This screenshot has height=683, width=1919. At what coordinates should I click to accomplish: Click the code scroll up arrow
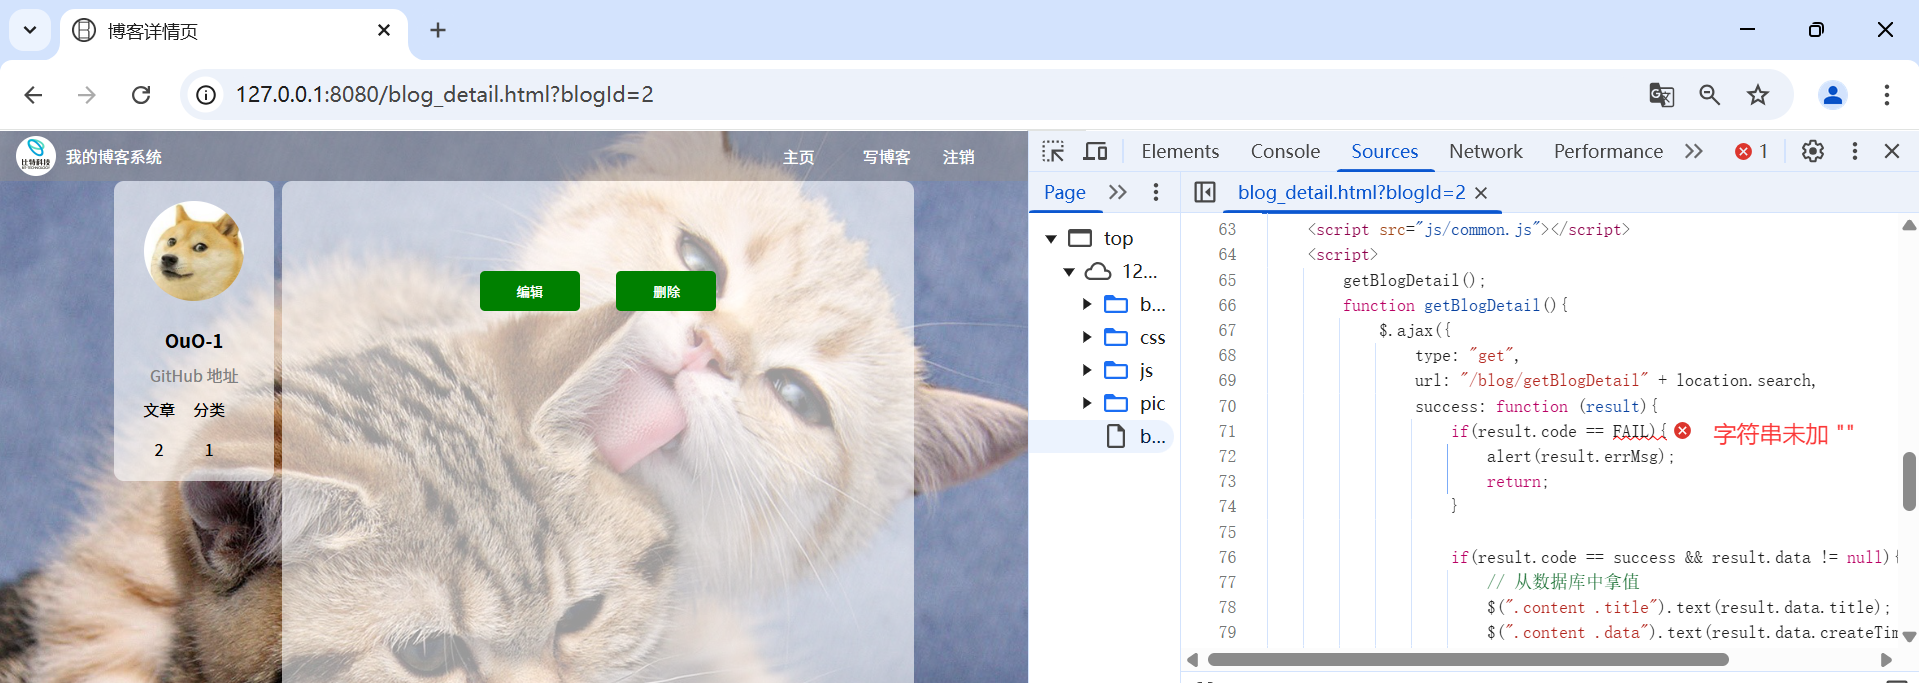tap(1909, 226)
